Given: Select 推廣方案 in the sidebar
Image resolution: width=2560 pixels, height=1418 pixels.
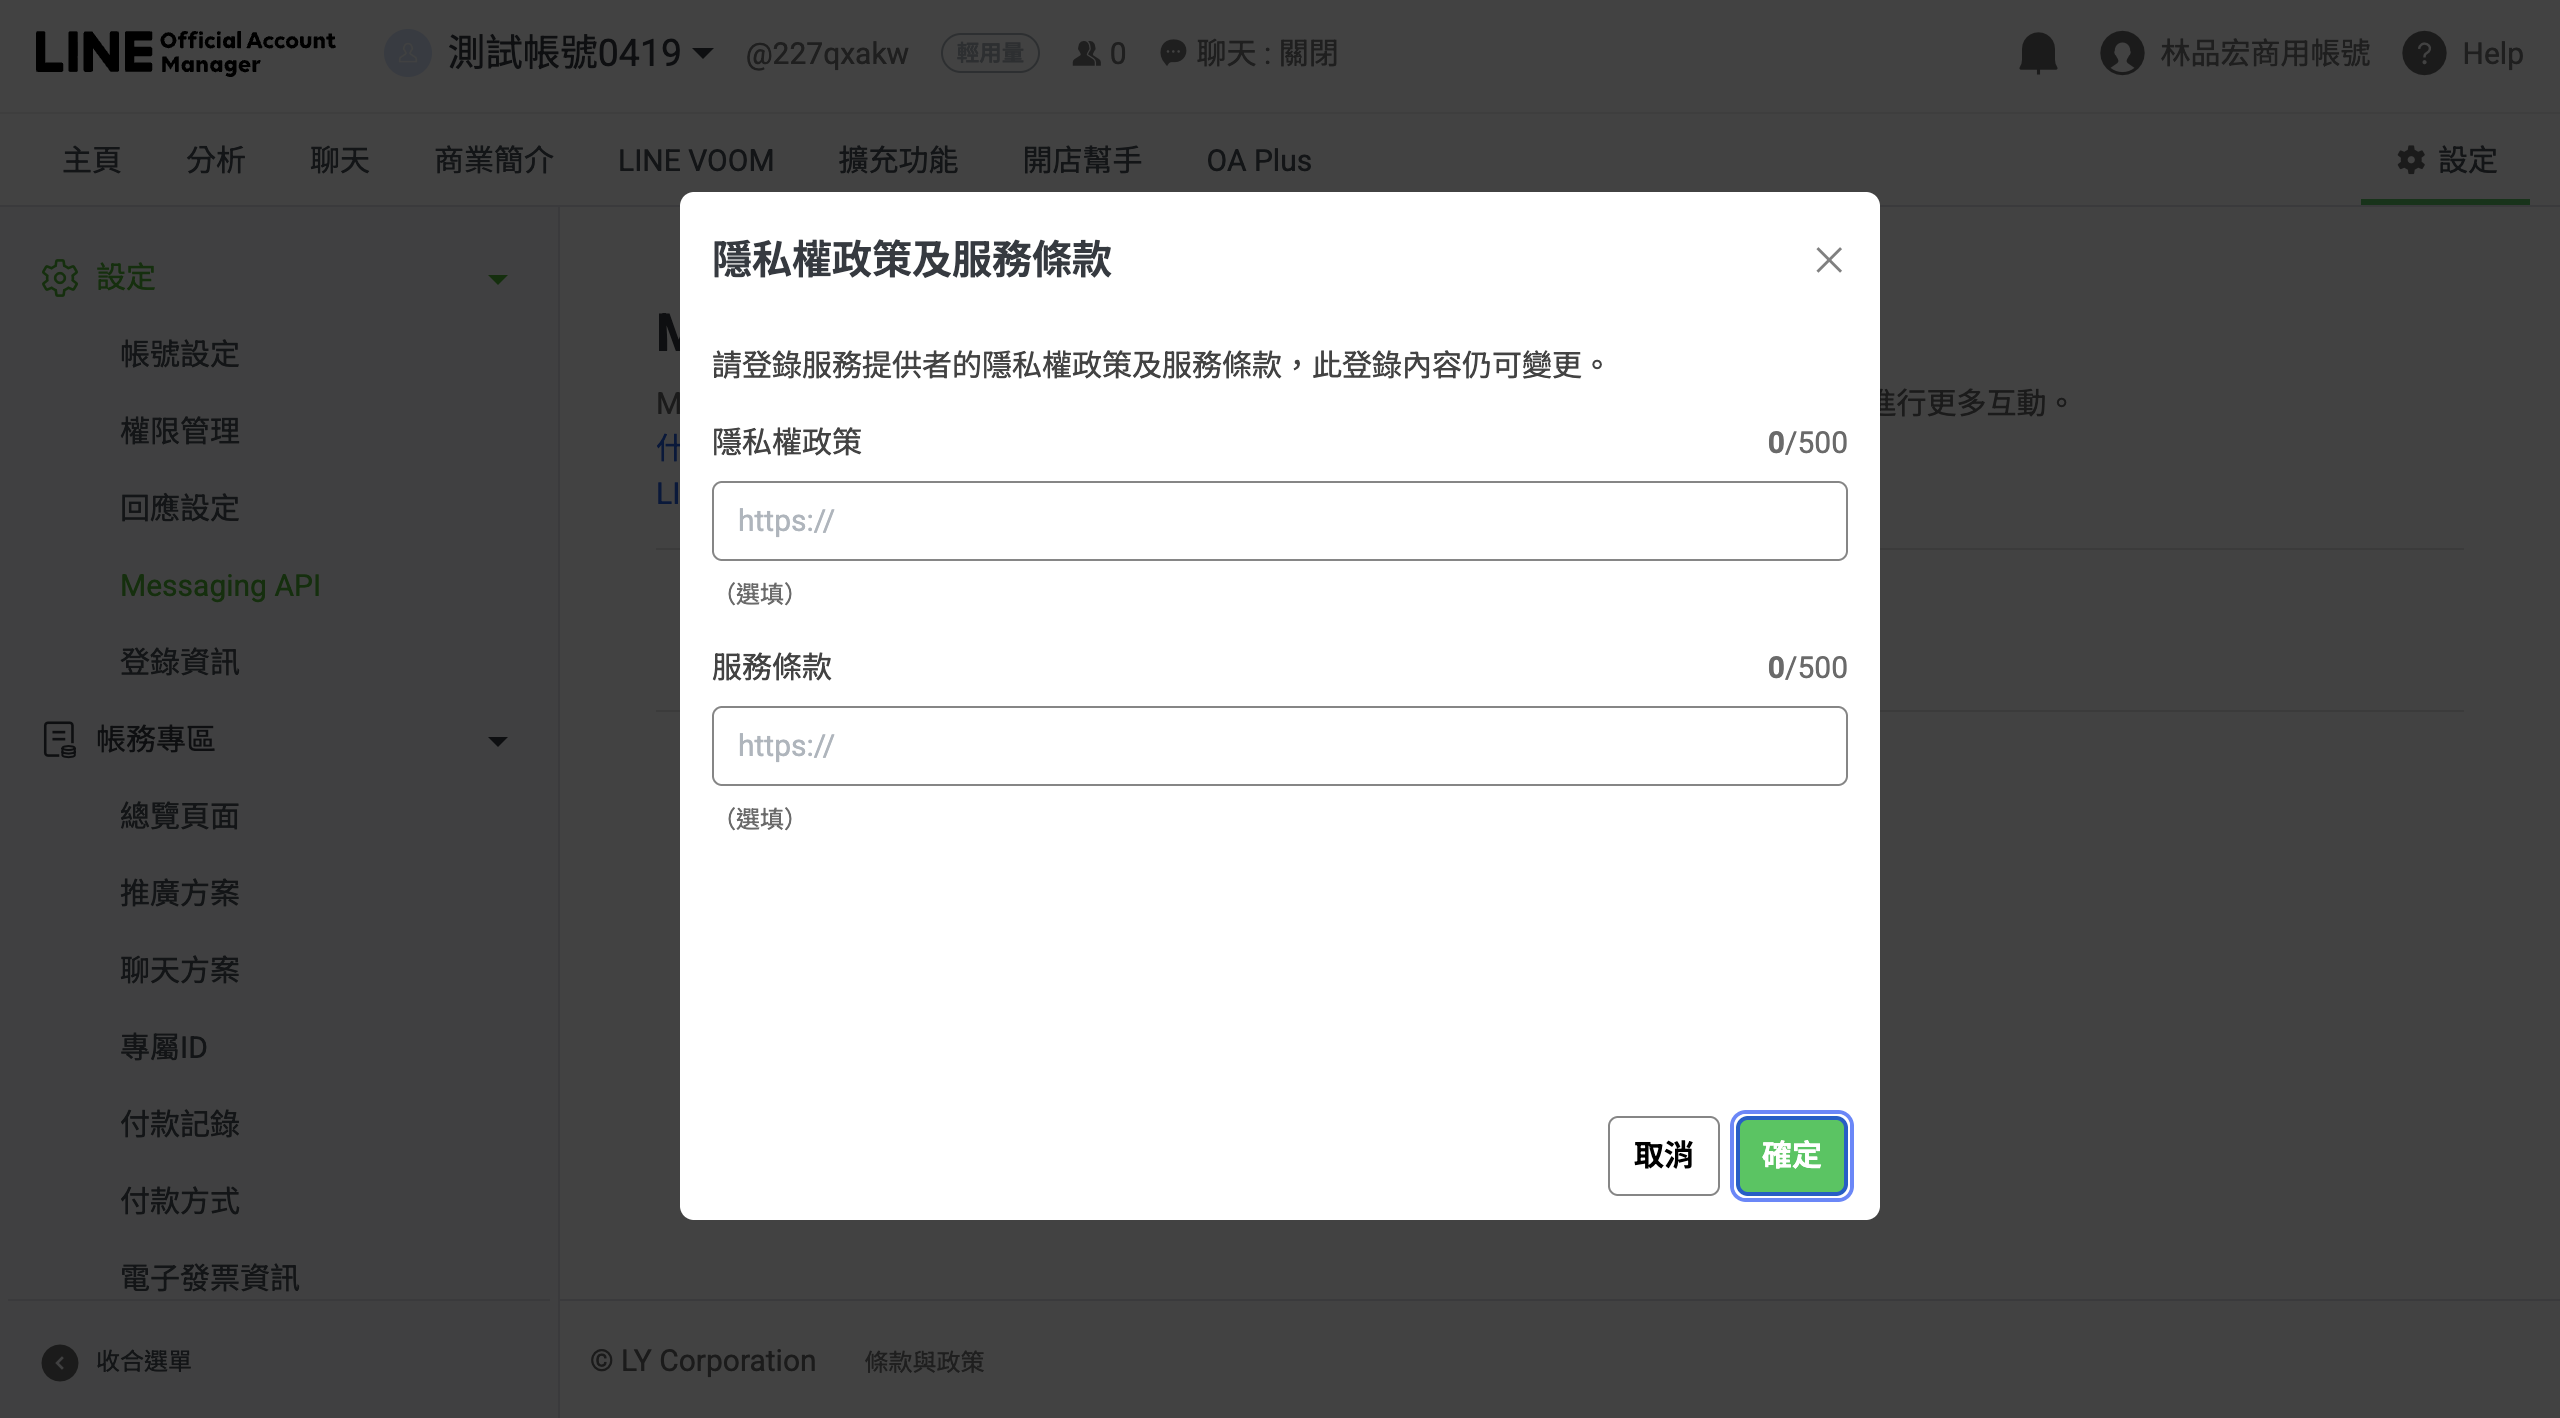Looking at the screenshot, I should (x=180, y=893).
